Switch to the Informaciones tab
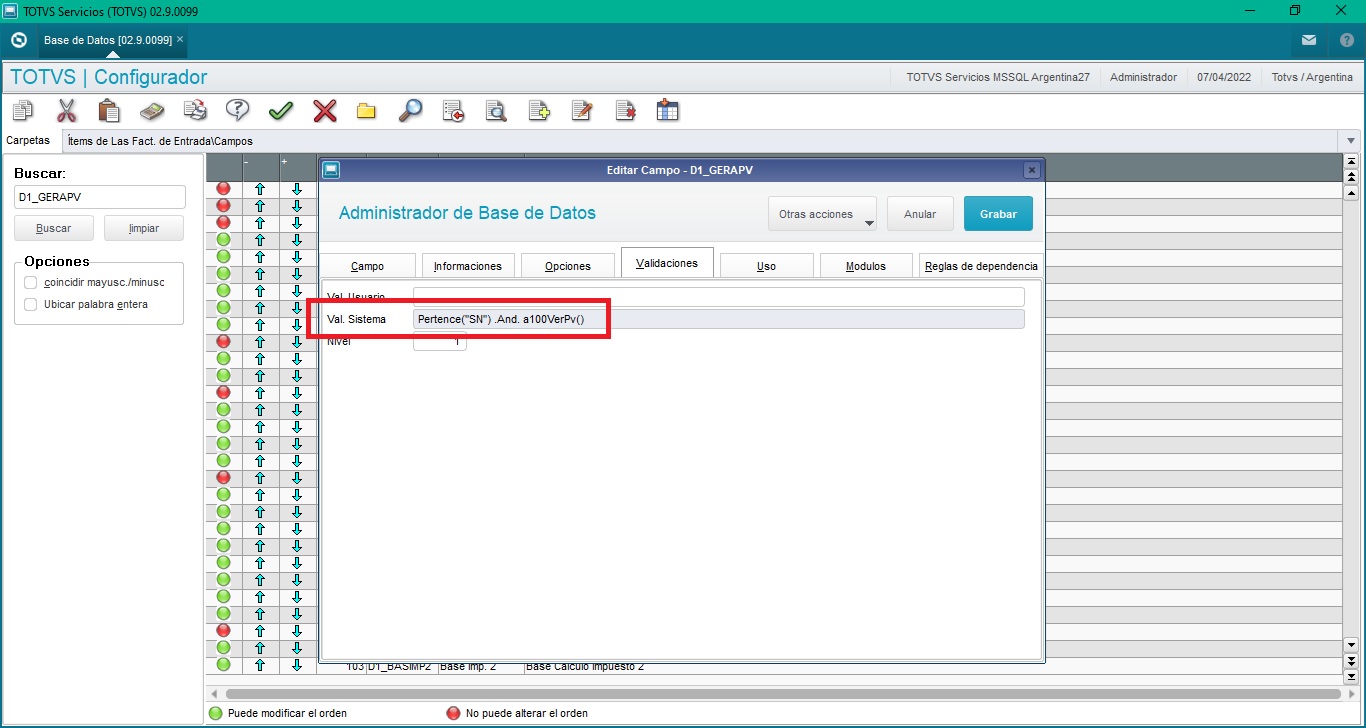1366x728 pixels. click(x=468, y=265)
